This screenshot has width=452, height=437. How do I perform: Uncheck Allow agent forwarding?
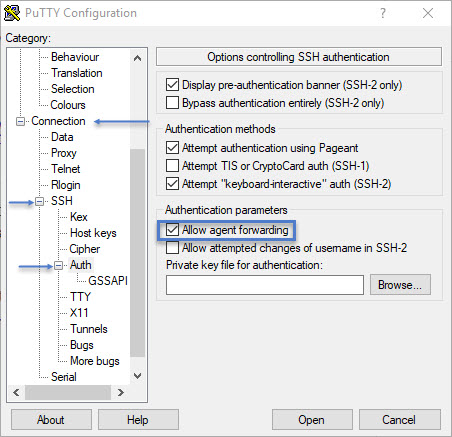[172, 230]
